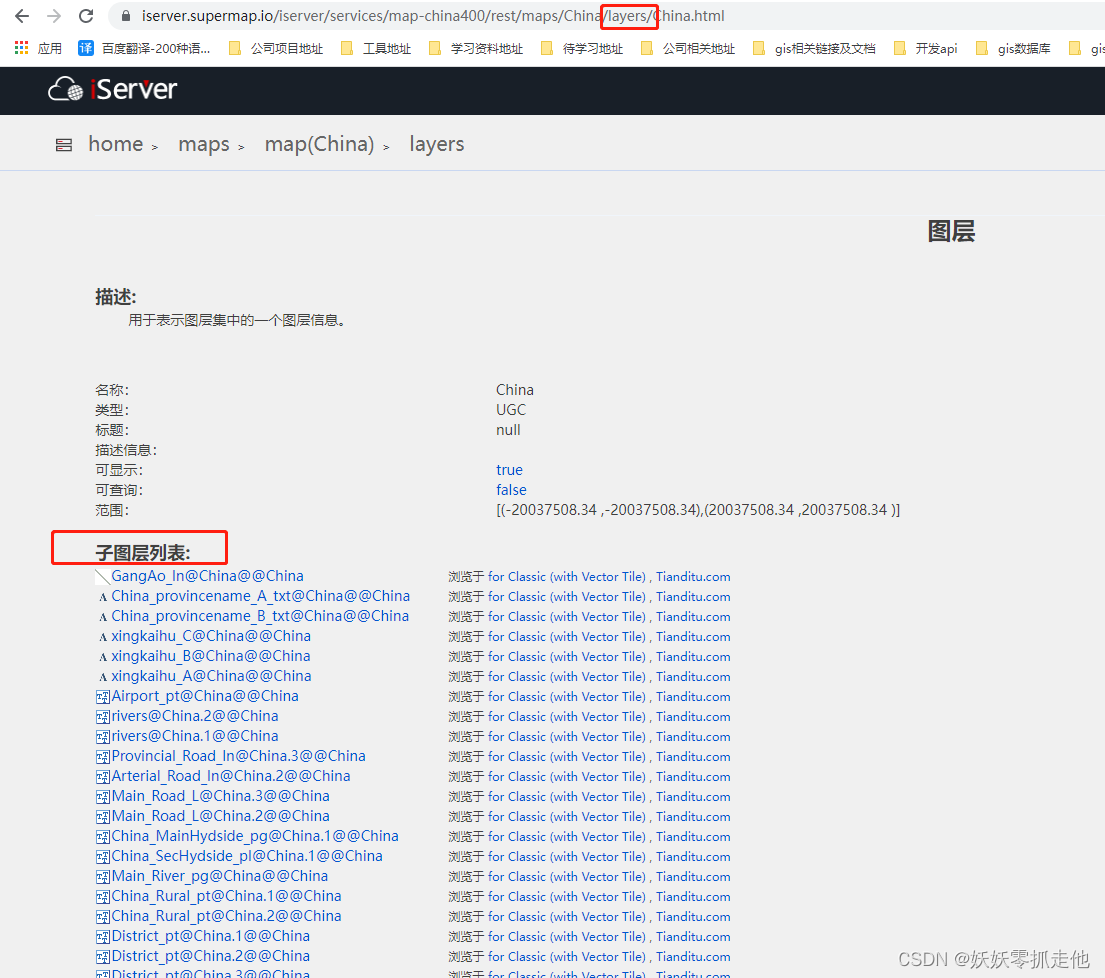Open China_Rural_pt@China.1@@China layer
Screen dimensions: 1105x978
(226, 896)
